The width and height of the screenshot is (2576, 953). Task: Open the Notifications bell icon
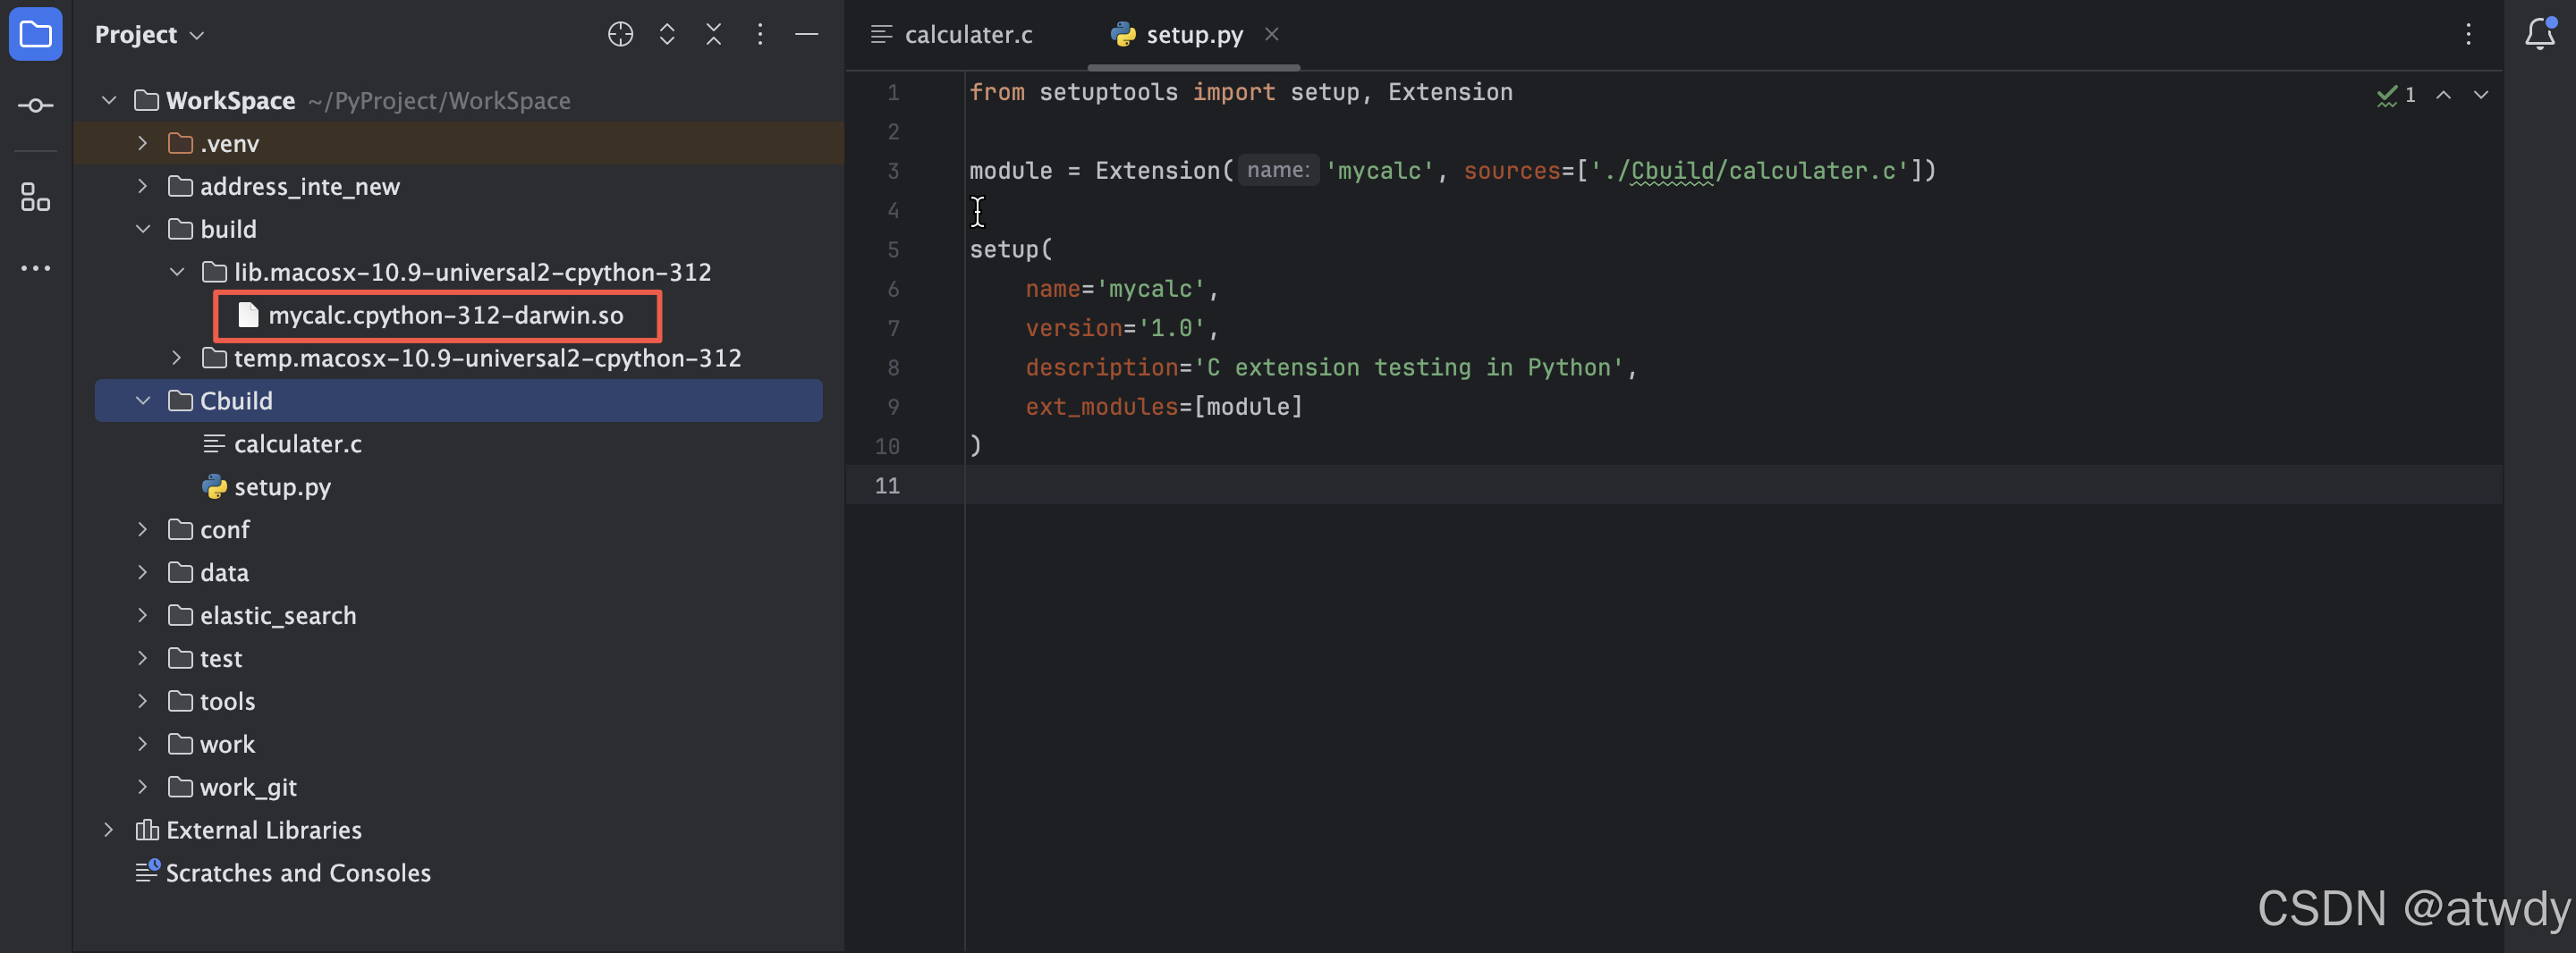pyautogui.click(x=2540, y=34)
